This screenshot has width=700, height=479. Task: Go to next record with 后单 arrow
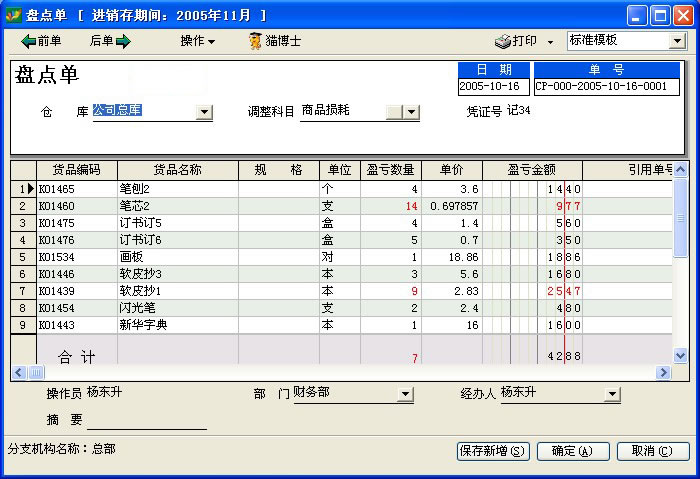(123, 41)
